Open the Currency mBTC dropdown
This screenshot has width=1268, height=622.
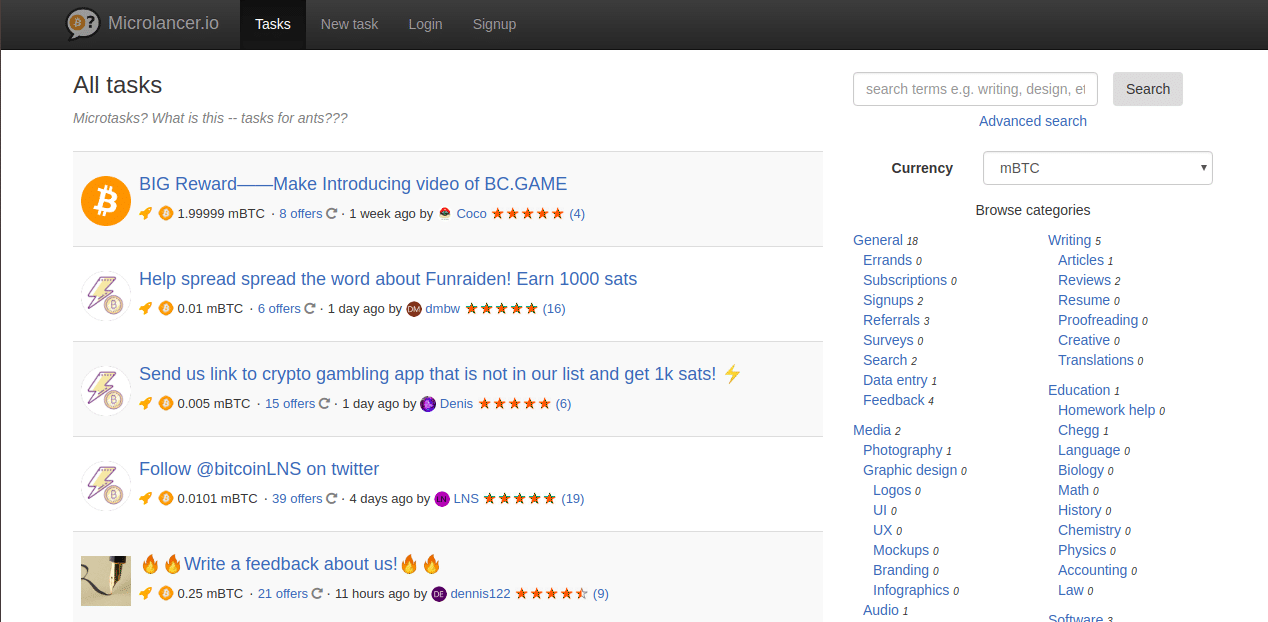point(1098,168)
